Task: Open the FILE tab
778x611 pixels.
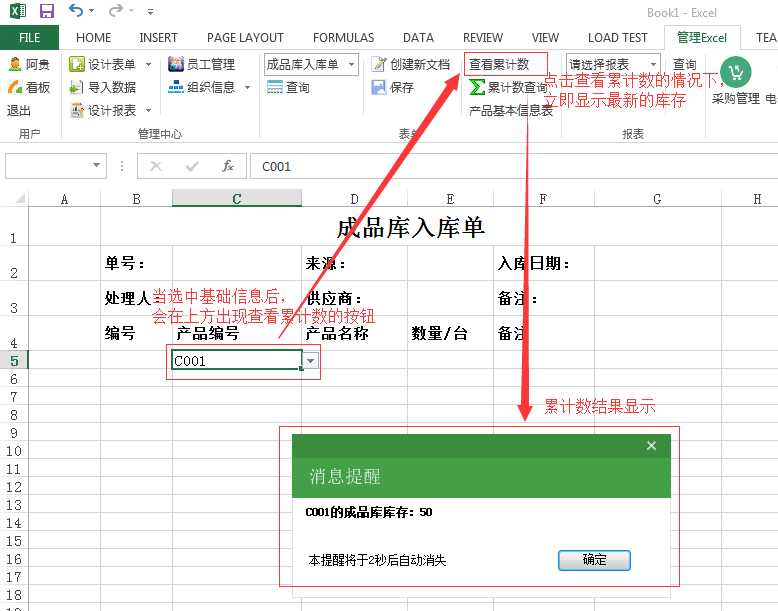Action: 29,38
